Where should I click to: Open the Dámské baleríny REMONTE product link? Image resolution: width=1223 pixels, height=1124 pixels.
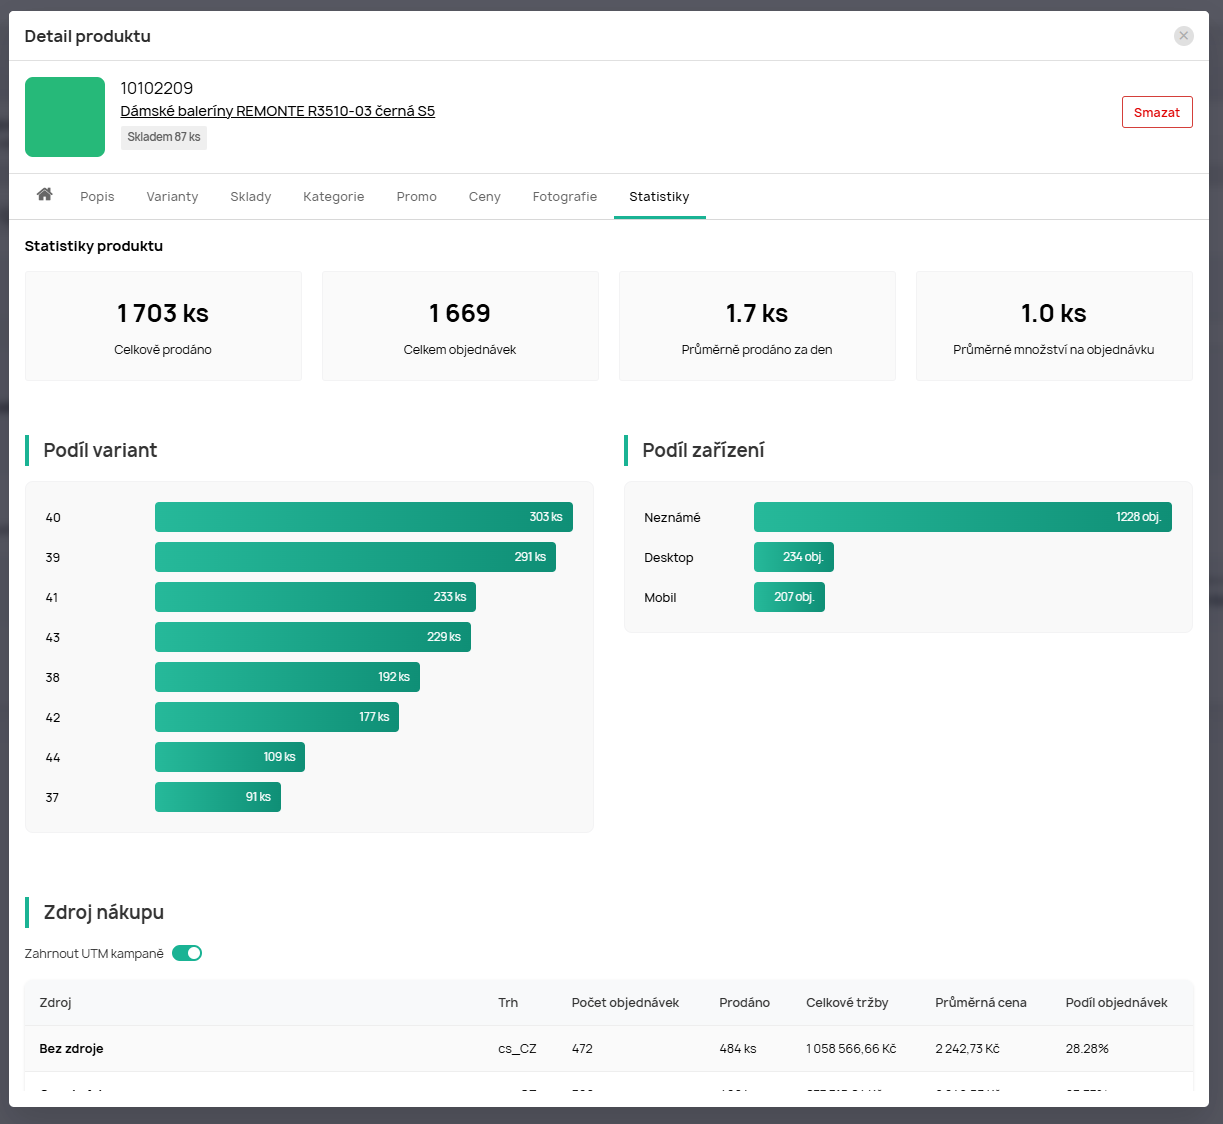click(x=277, y=111)
